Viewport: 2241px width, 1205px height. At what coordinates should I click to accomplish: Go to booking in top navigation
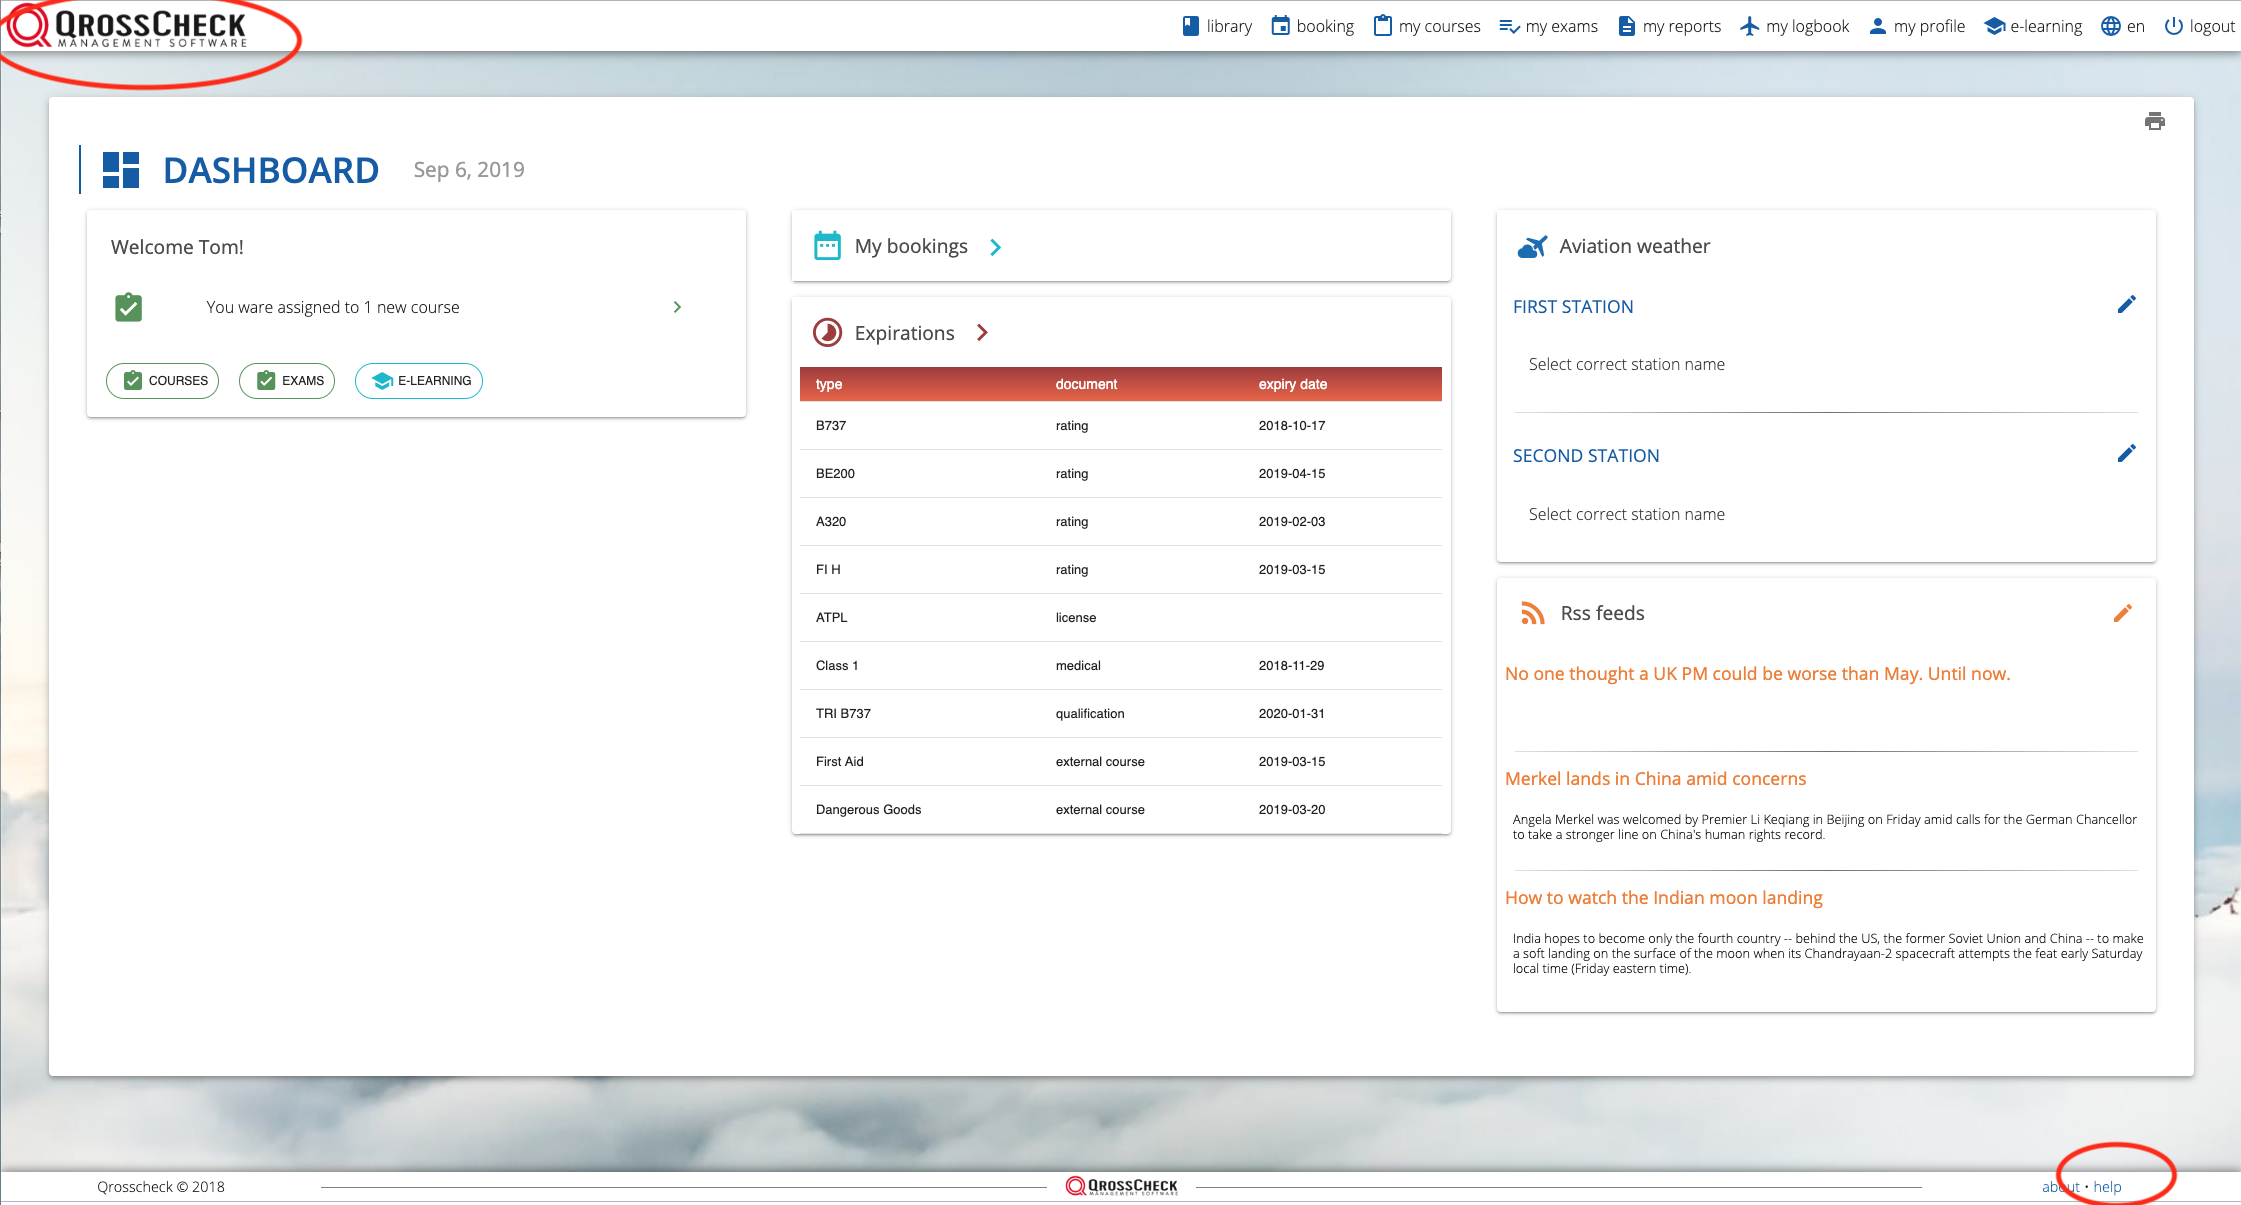pos(1312,26)
